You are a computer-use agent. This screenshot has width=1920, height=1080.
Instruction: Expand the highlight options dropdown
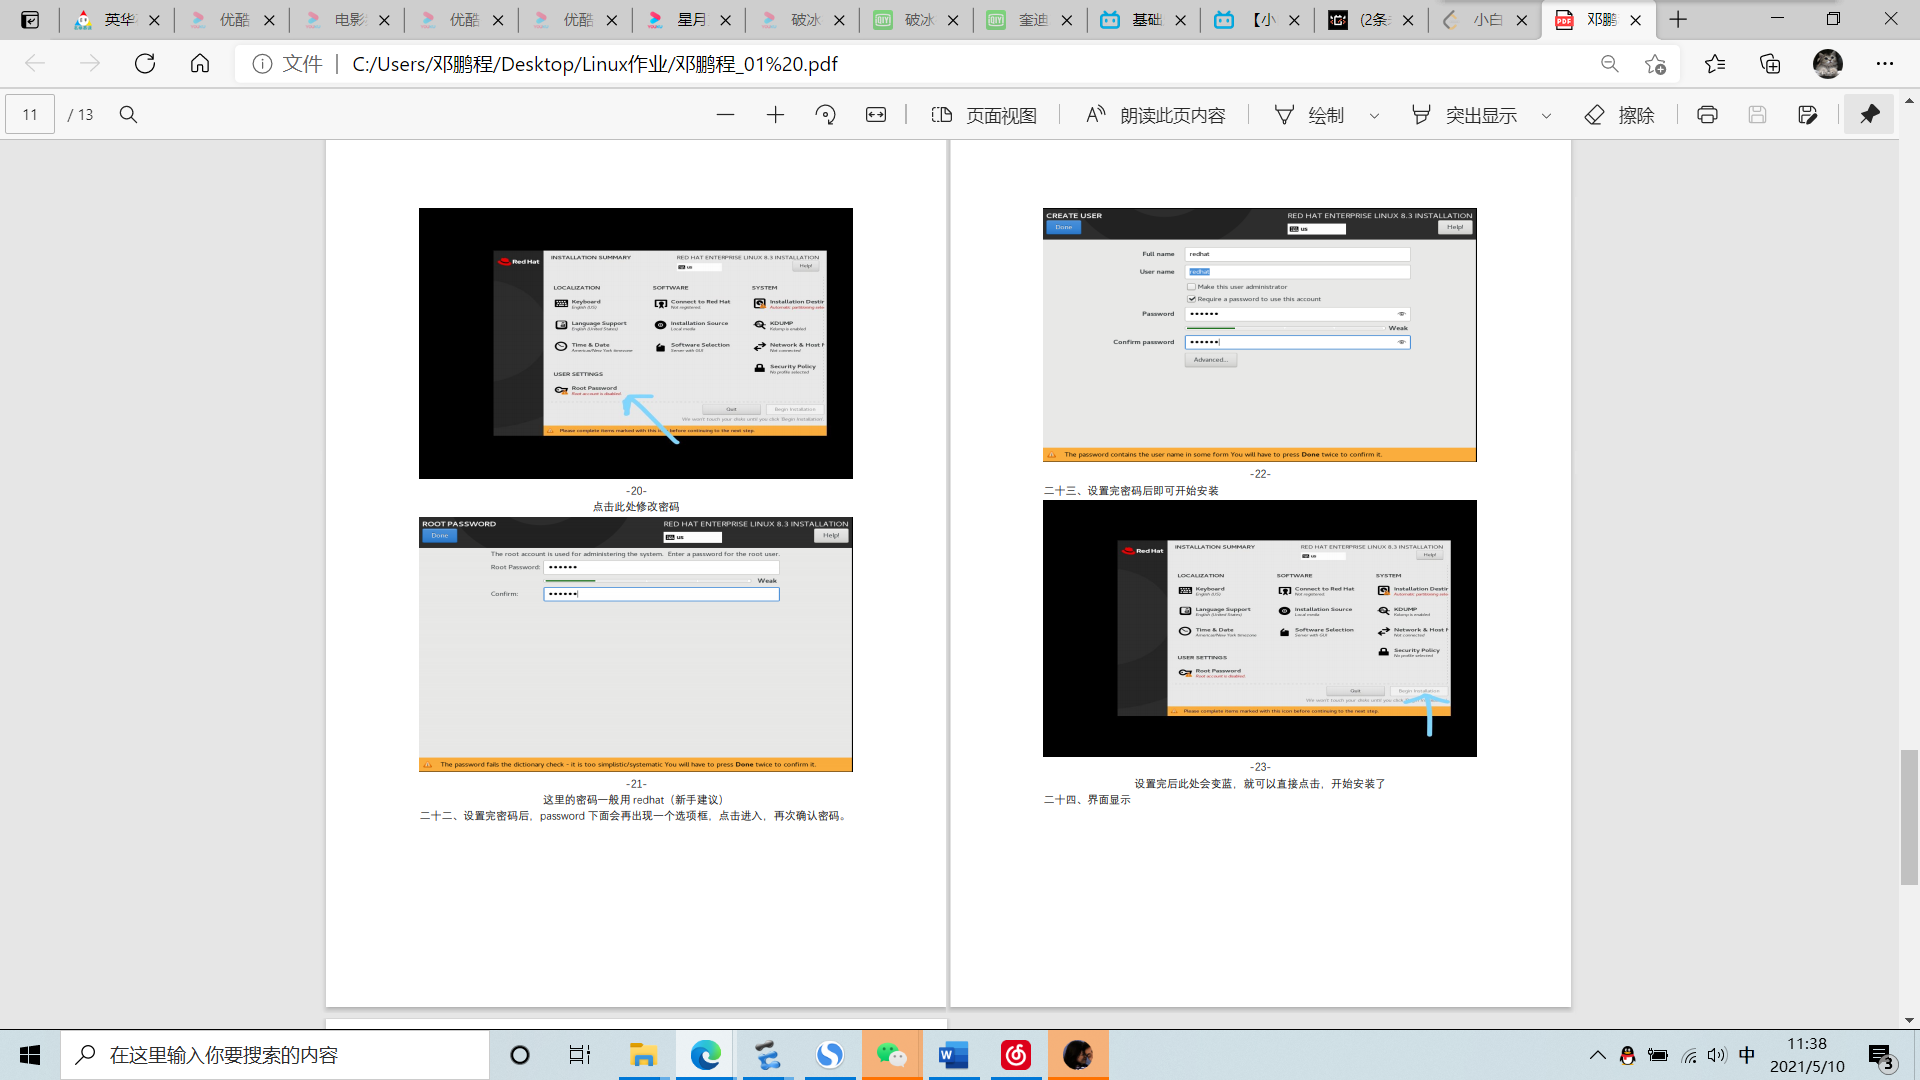point(1546,116)
